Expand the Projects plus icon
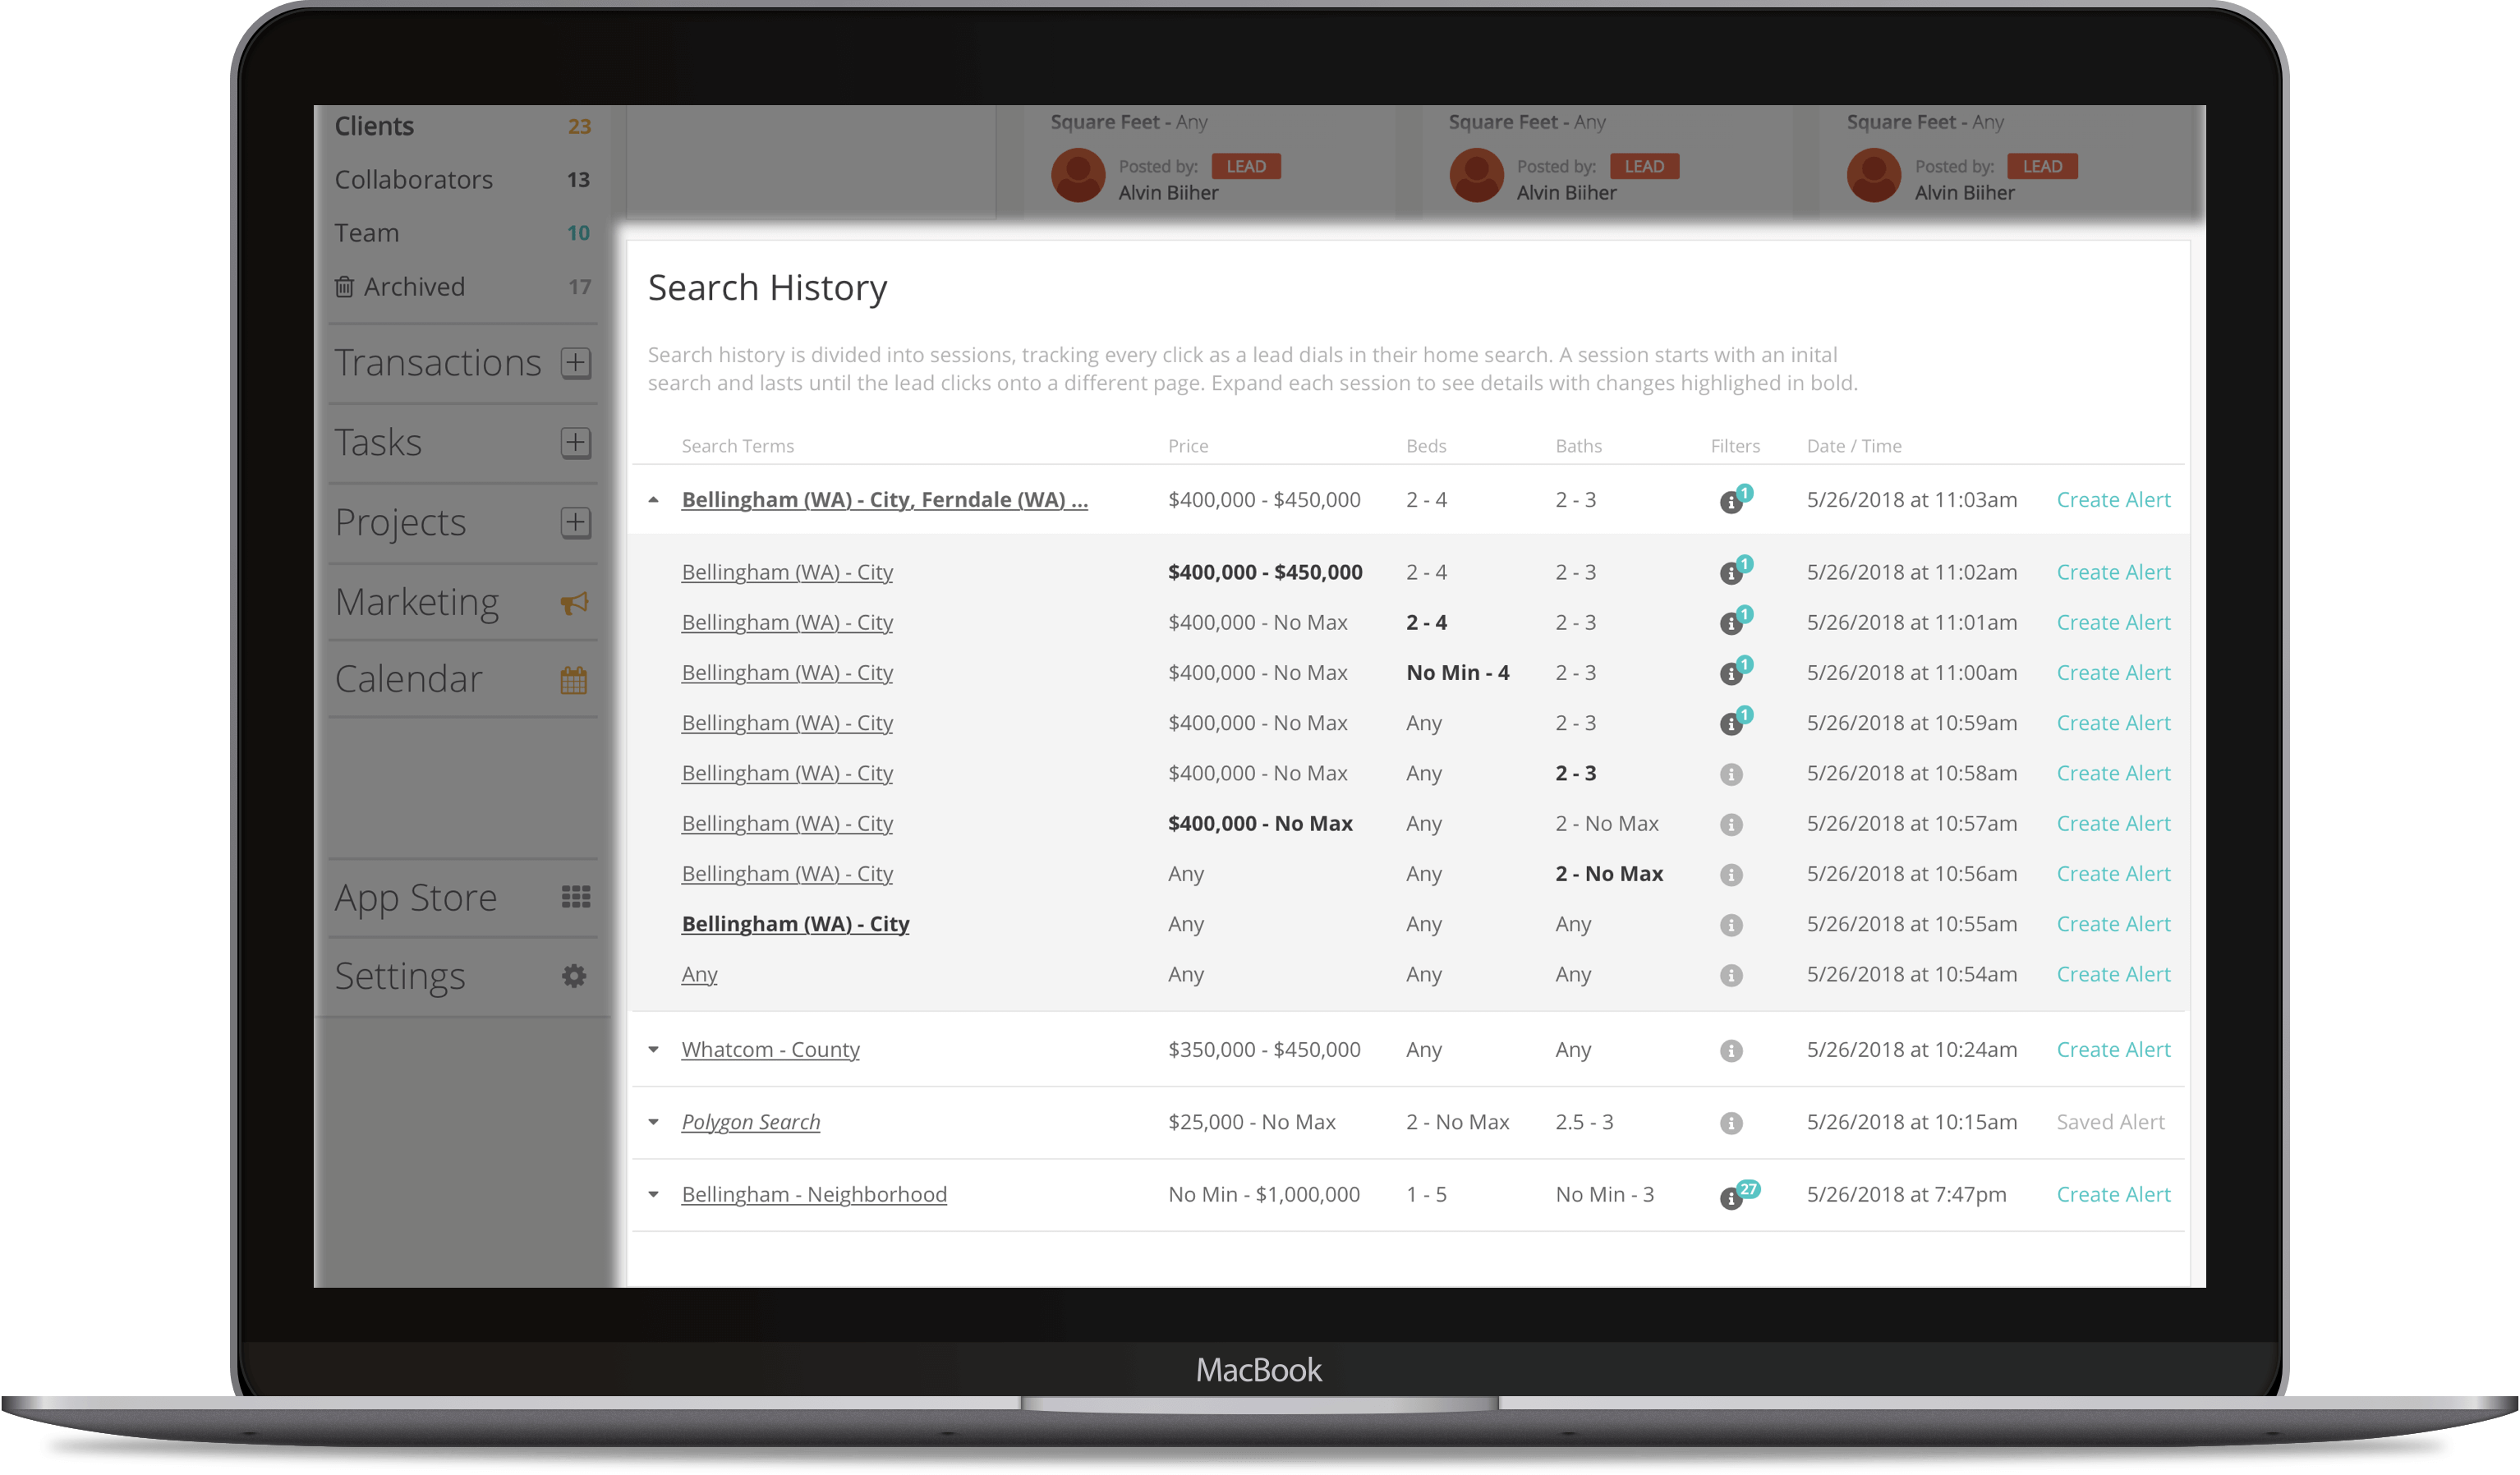This screenshot has height=1475, width=2520. pos(575,523)
